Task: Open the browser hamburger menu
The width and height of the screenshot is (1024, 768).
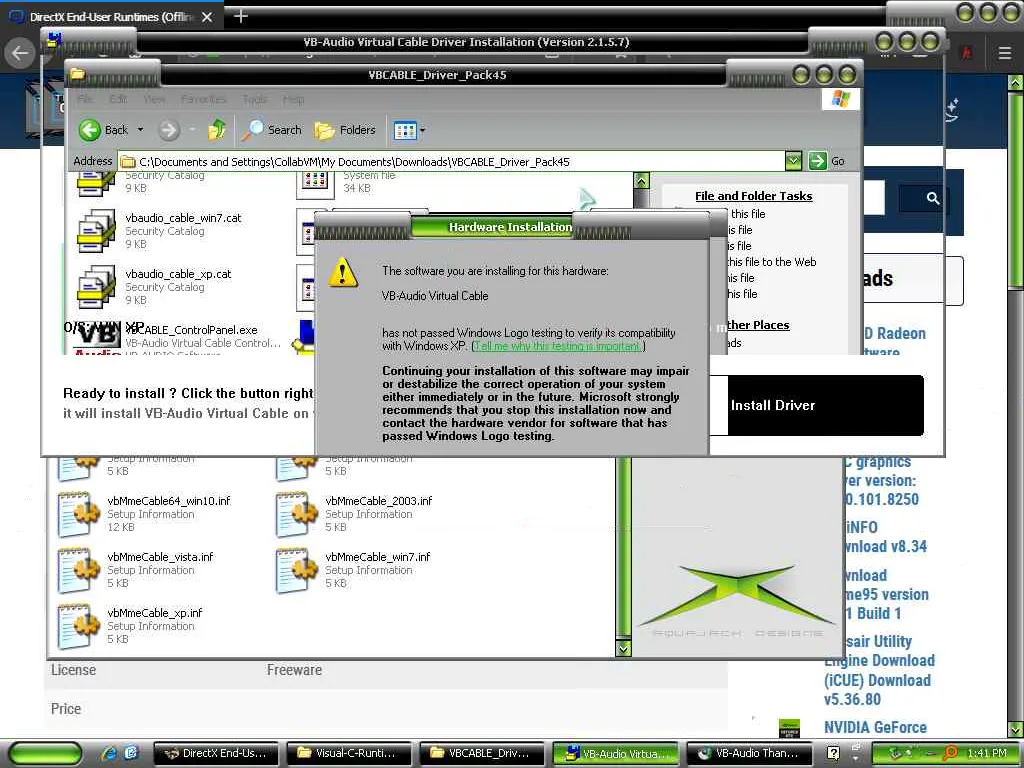Action: (1004, 53)
